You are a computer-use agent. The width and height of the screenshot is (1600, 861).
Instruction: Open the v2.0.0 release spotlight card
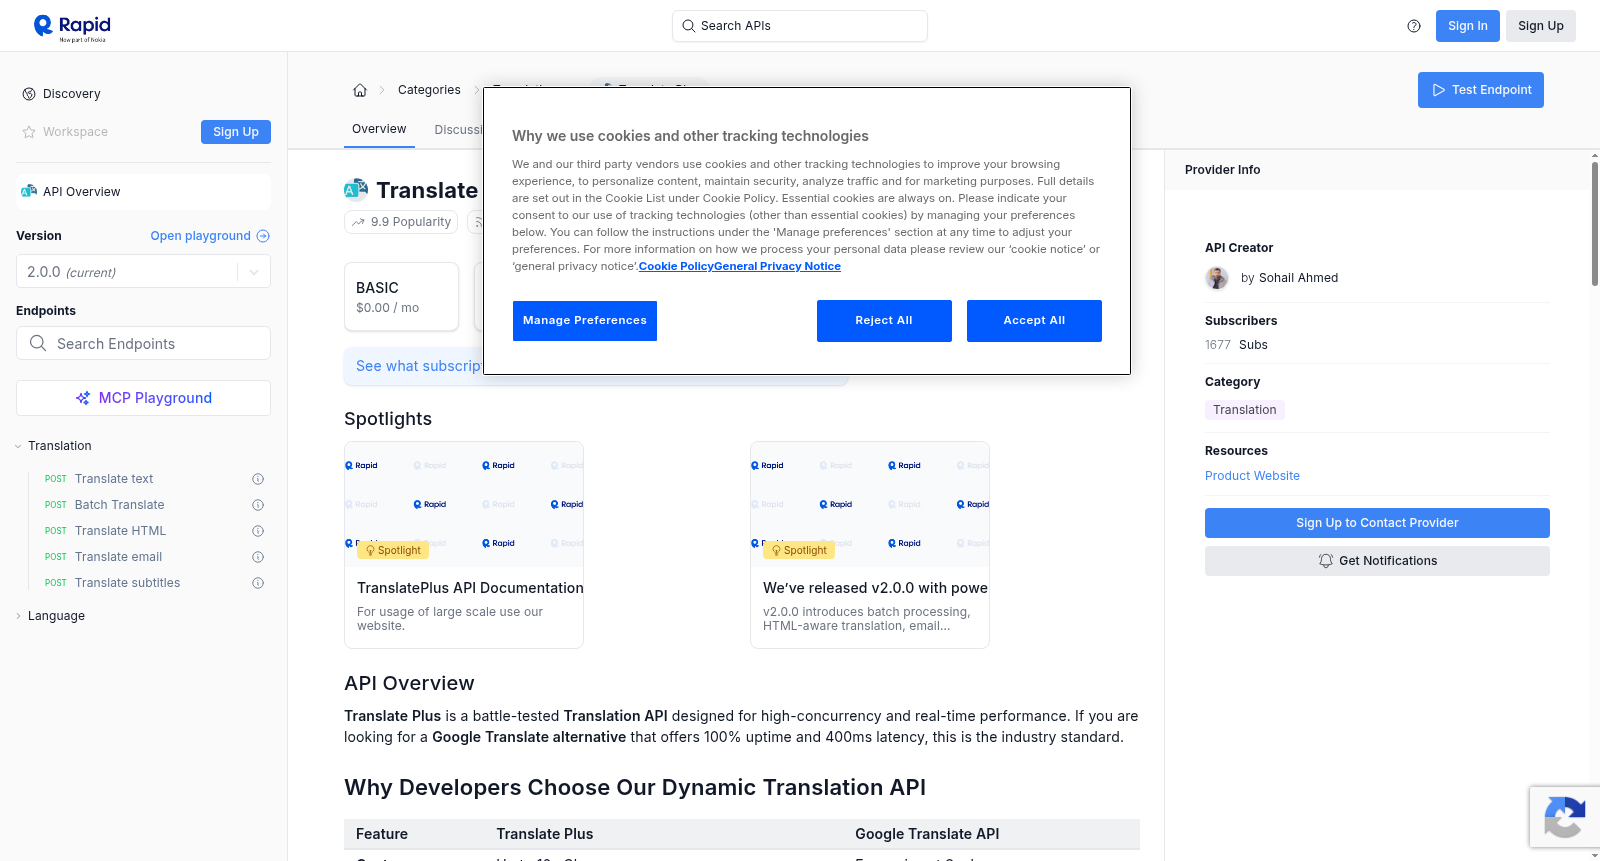click(x=870, y=545)
